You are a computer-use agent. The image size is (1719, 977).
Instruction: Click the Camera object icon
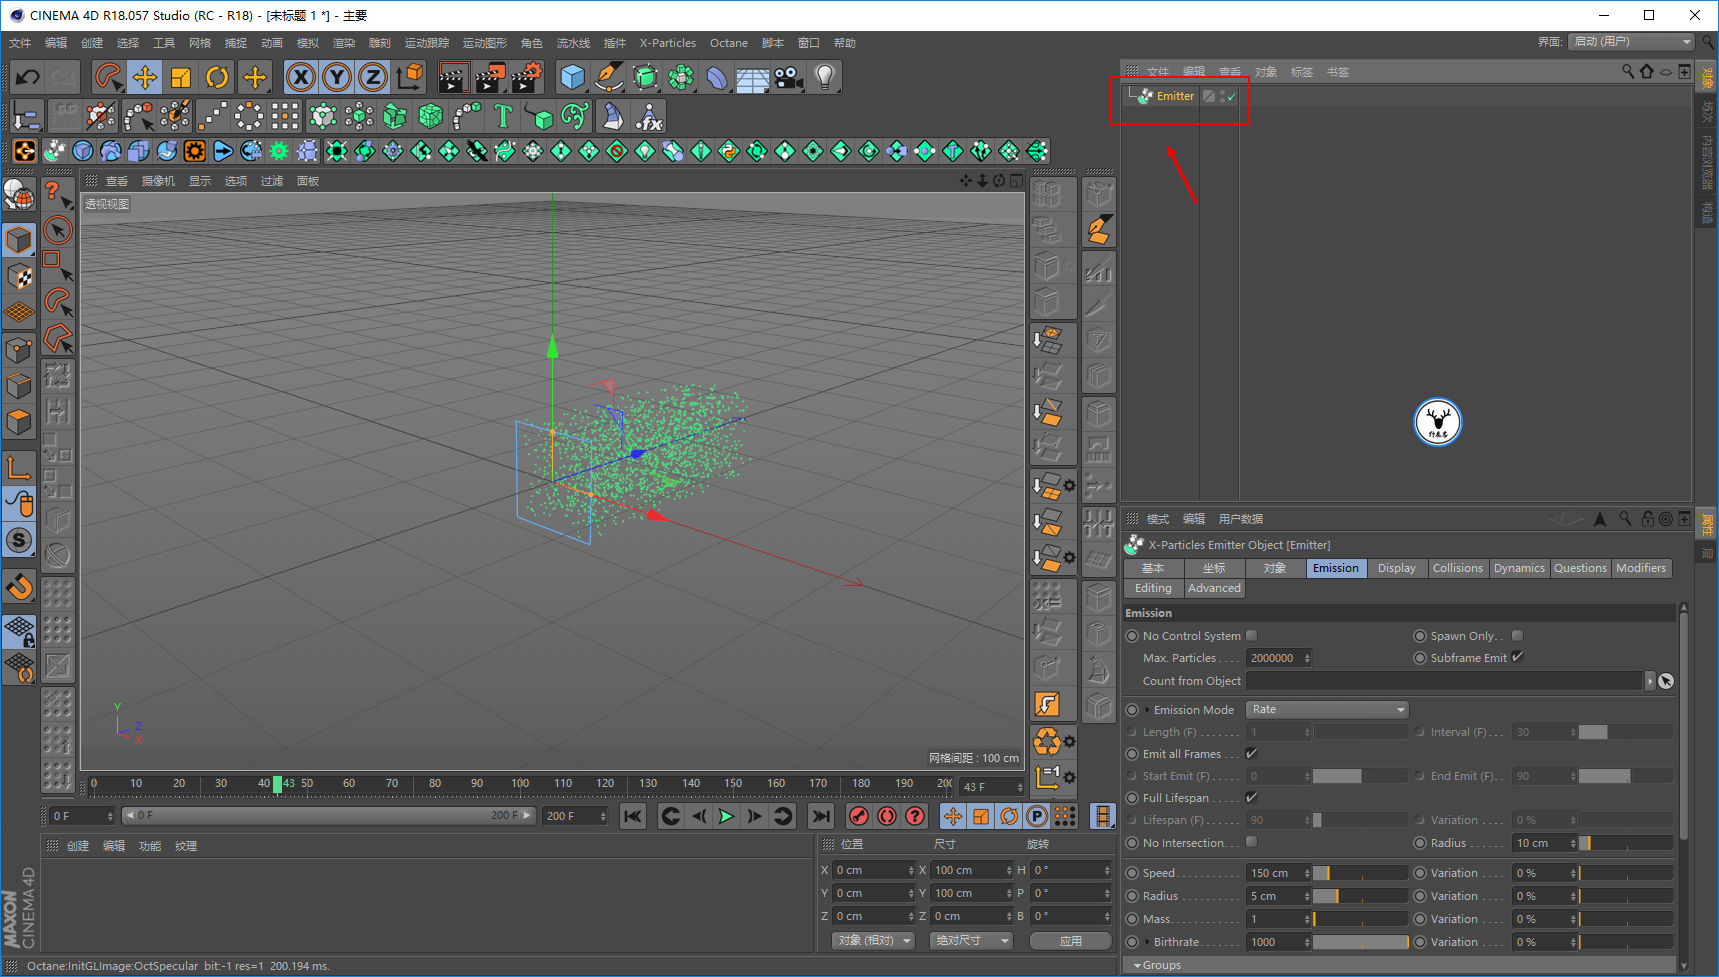pos(788,77)
